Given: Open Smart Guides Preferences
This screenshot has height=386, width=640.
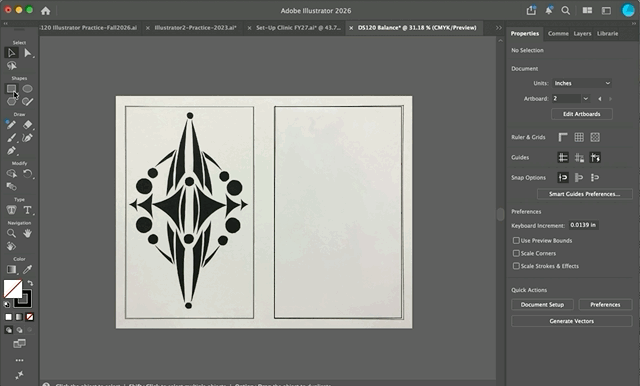Looking at the screenshot, I should coord(584,194).
